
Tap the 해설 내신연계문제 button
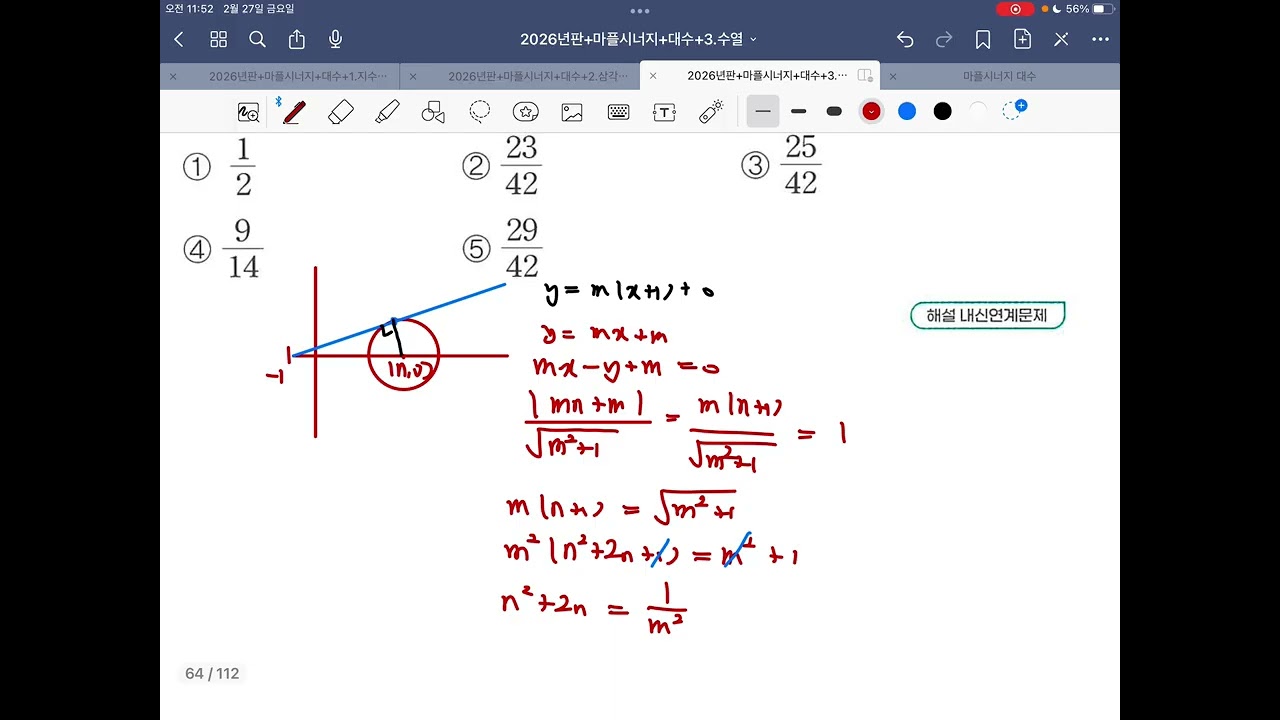[987, 316]
